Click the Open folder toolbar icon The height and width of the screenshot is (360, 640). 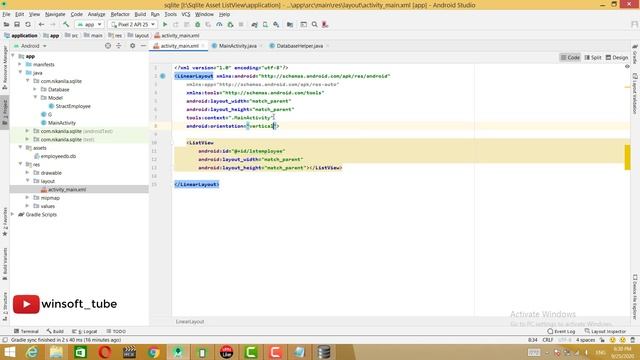(x=6, y=24)
